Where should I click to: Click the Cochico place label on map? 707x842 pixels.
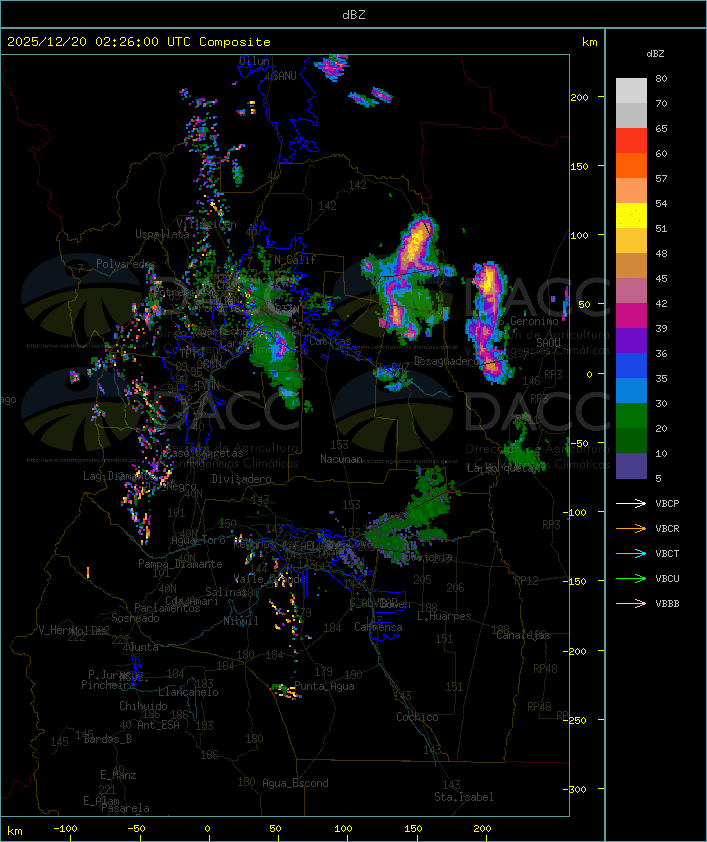417,717
